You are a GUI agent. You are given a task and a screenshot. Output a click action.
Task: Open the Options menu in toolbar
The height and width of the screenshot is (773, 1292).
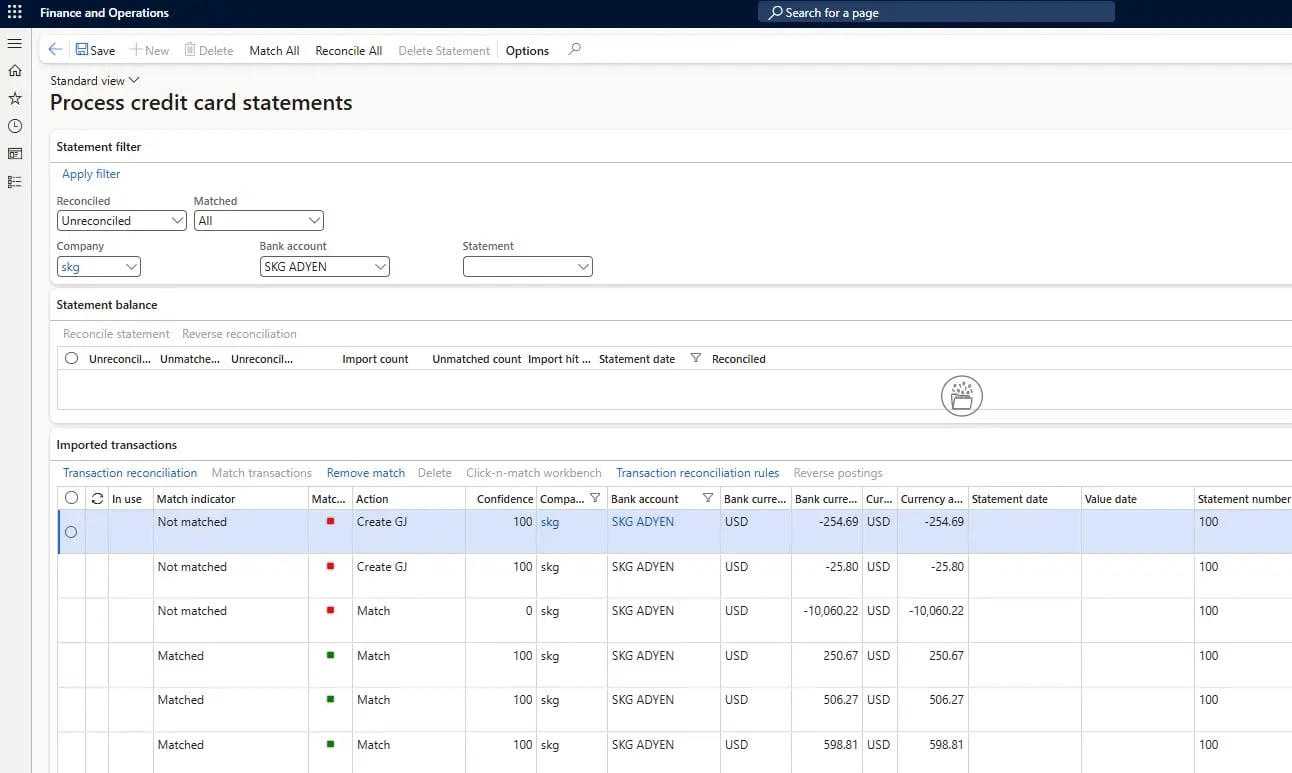click(527, 51)
